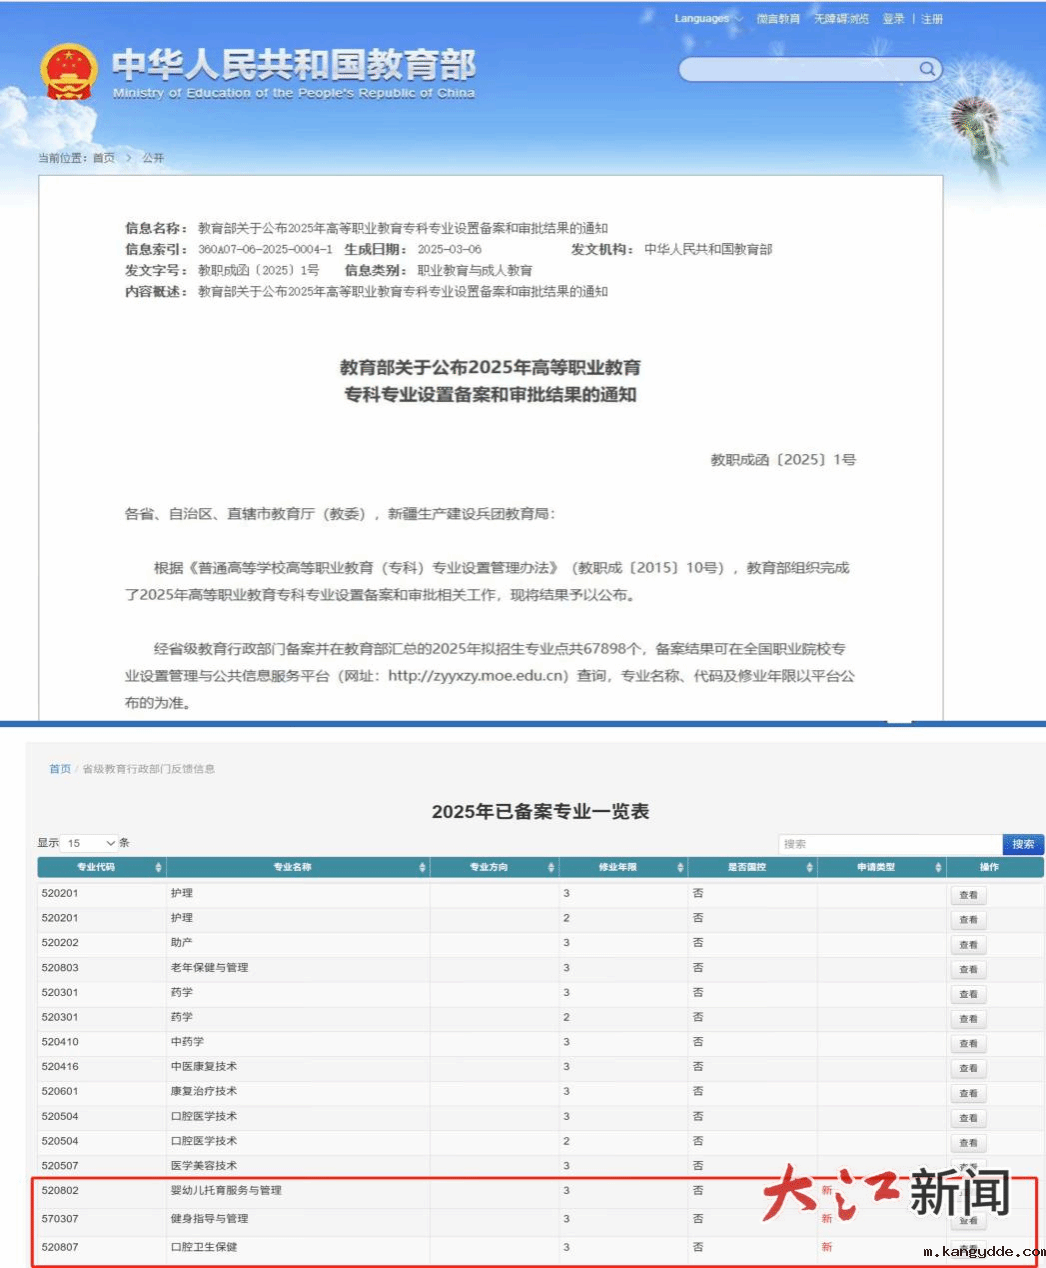Open 无障碍浏览 in the top navigation
This screenshot has height=1268, width=1046.
[x=841, y=19]
